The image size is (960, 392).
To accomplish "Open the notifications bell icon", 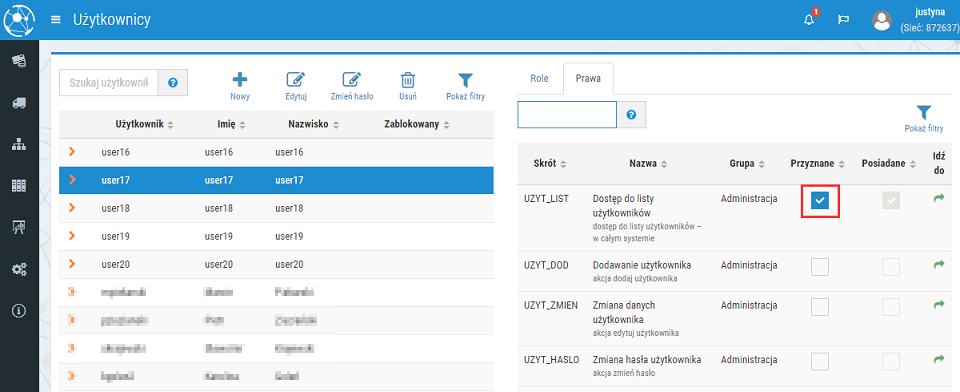I will tap(809, 20).
